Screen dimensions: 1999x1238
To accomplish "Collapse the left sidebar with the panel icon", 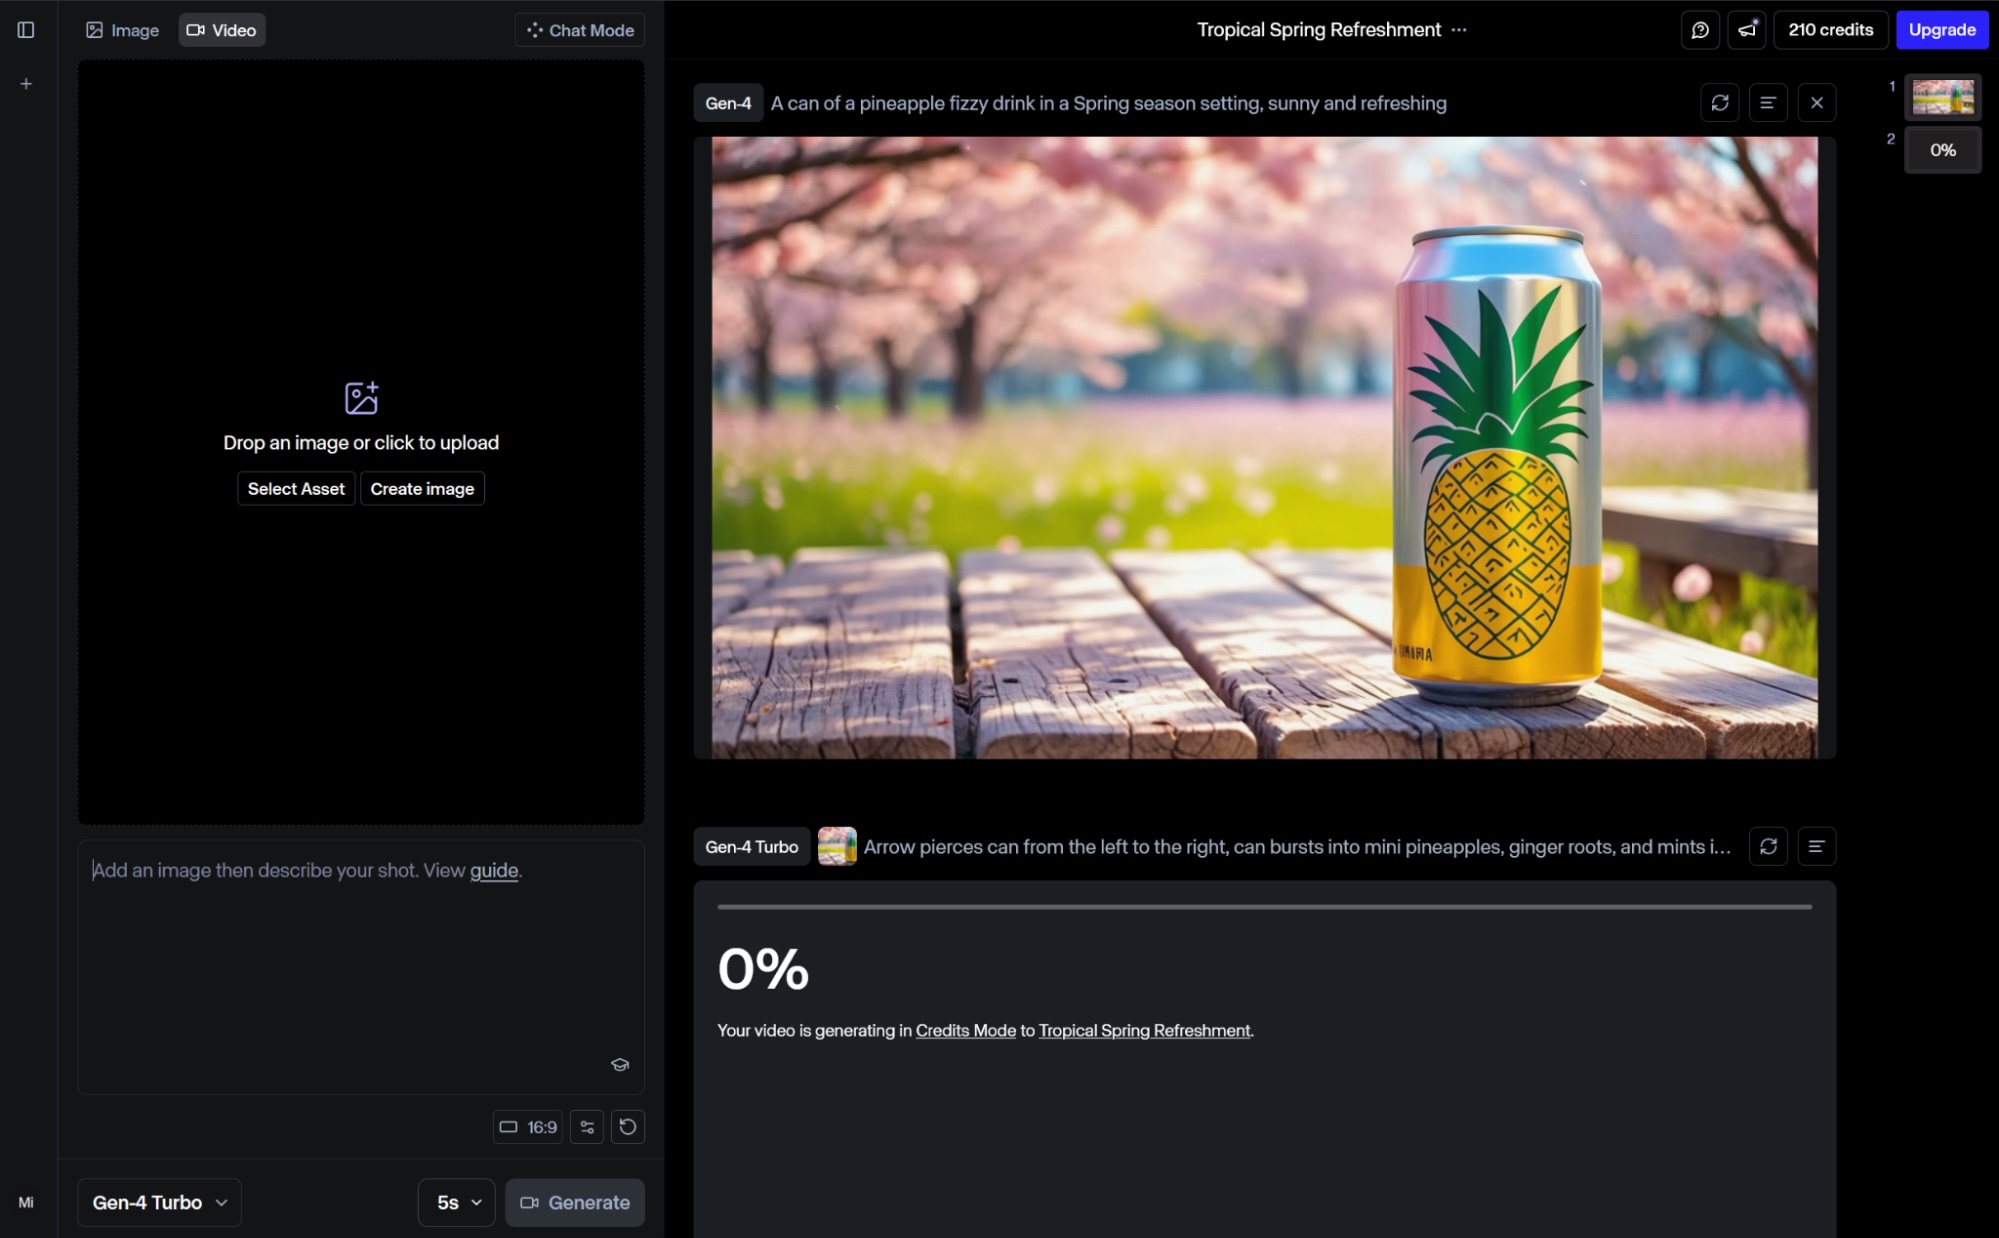I will (26, 30).
